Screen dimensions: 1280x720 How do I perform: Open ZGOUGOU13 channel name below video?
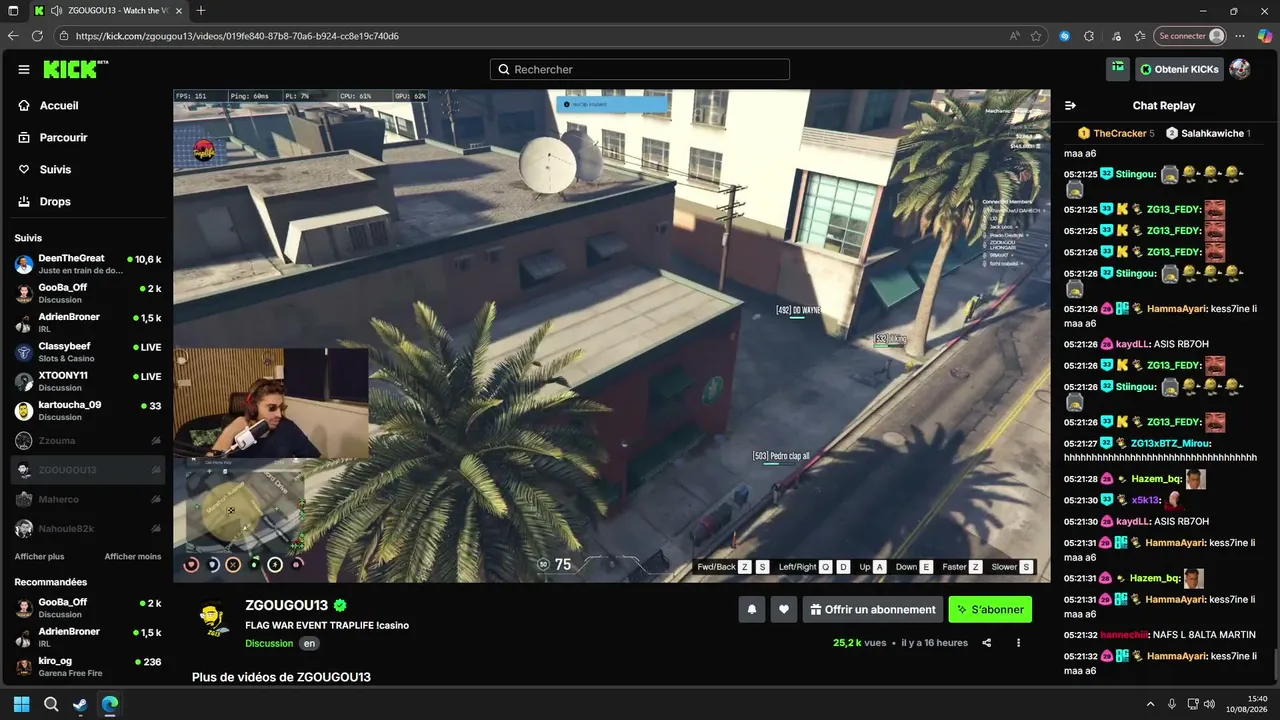tap(286, 606)
